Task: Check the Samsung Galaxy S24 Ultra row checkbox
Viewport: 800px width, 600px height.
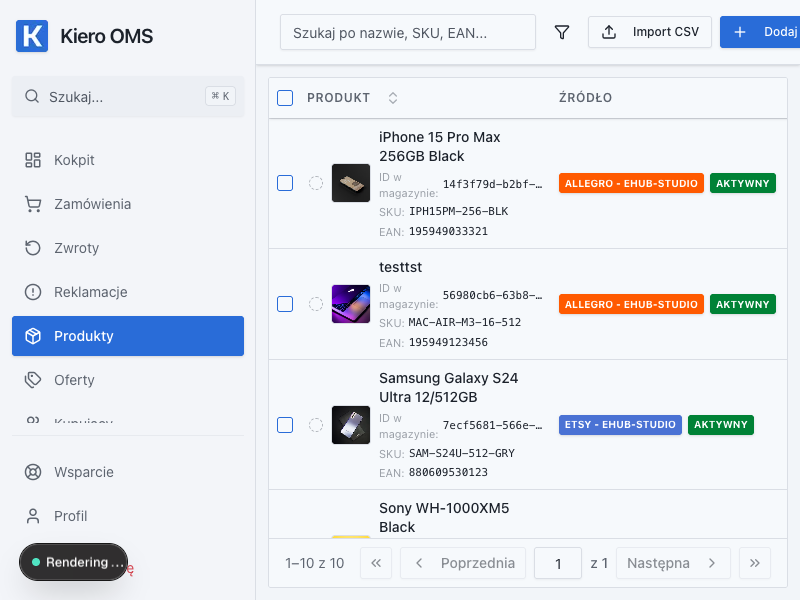Action: tap(285, 425)
